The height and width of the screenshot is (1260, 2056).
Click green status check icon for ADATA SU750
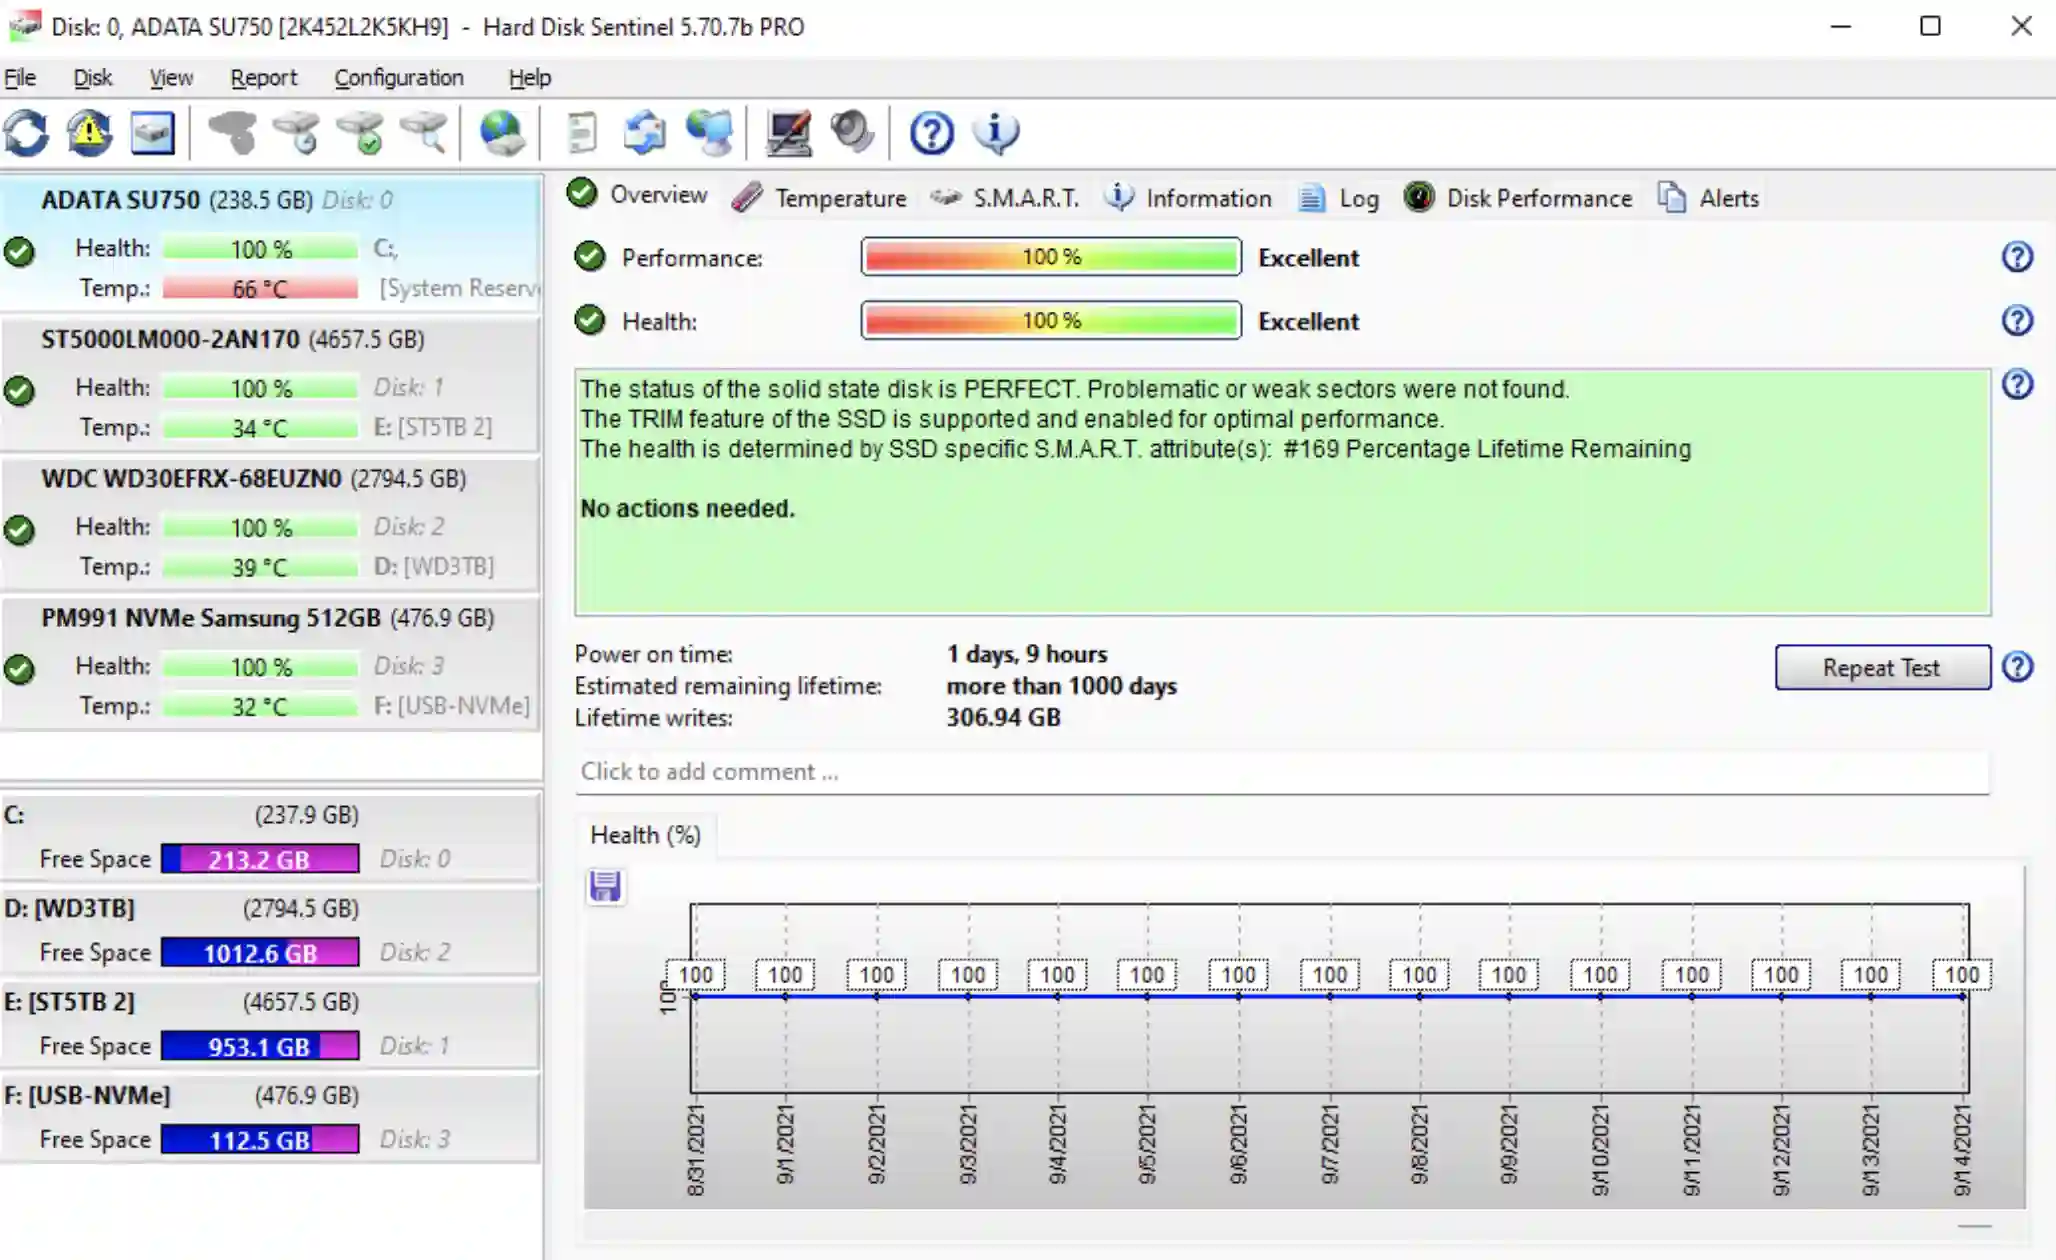click(x=19, y=251)
